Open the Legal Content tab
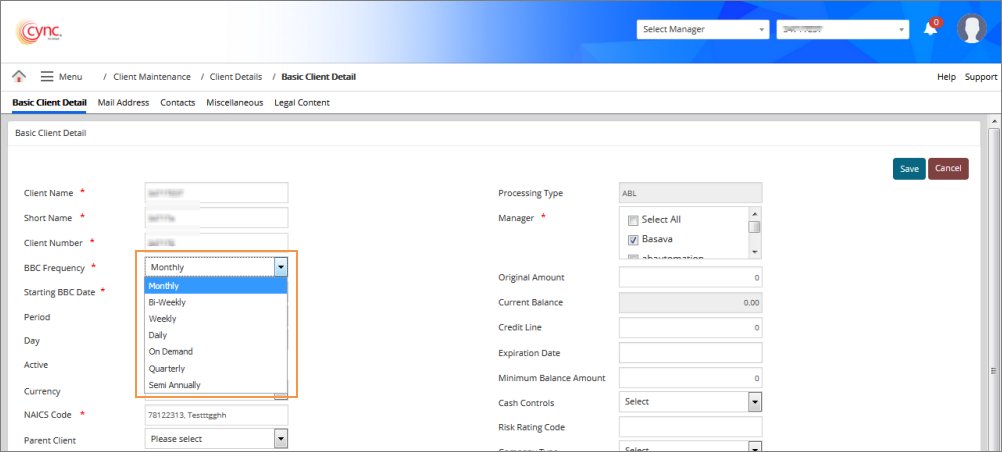 tap(301, 102)
